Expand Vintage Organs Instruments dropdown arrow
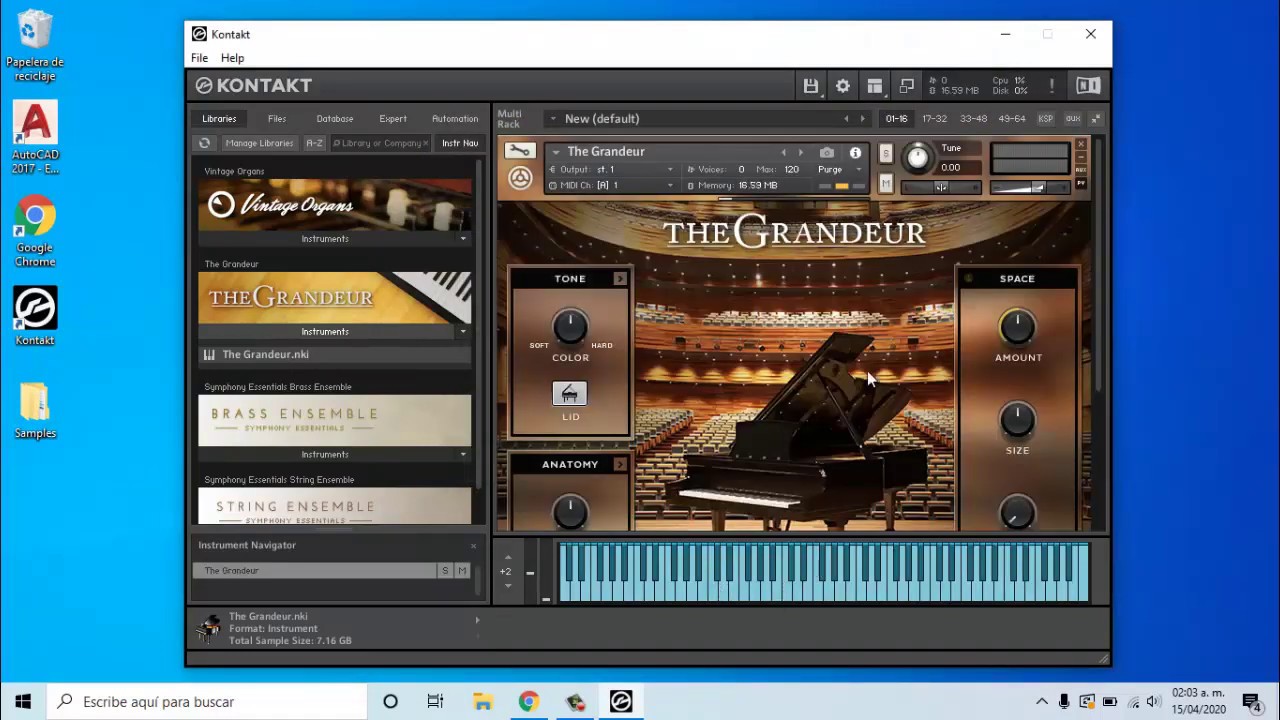This screenshot has height=720, width=1280. pyautogui.click(x=463, y=239)
